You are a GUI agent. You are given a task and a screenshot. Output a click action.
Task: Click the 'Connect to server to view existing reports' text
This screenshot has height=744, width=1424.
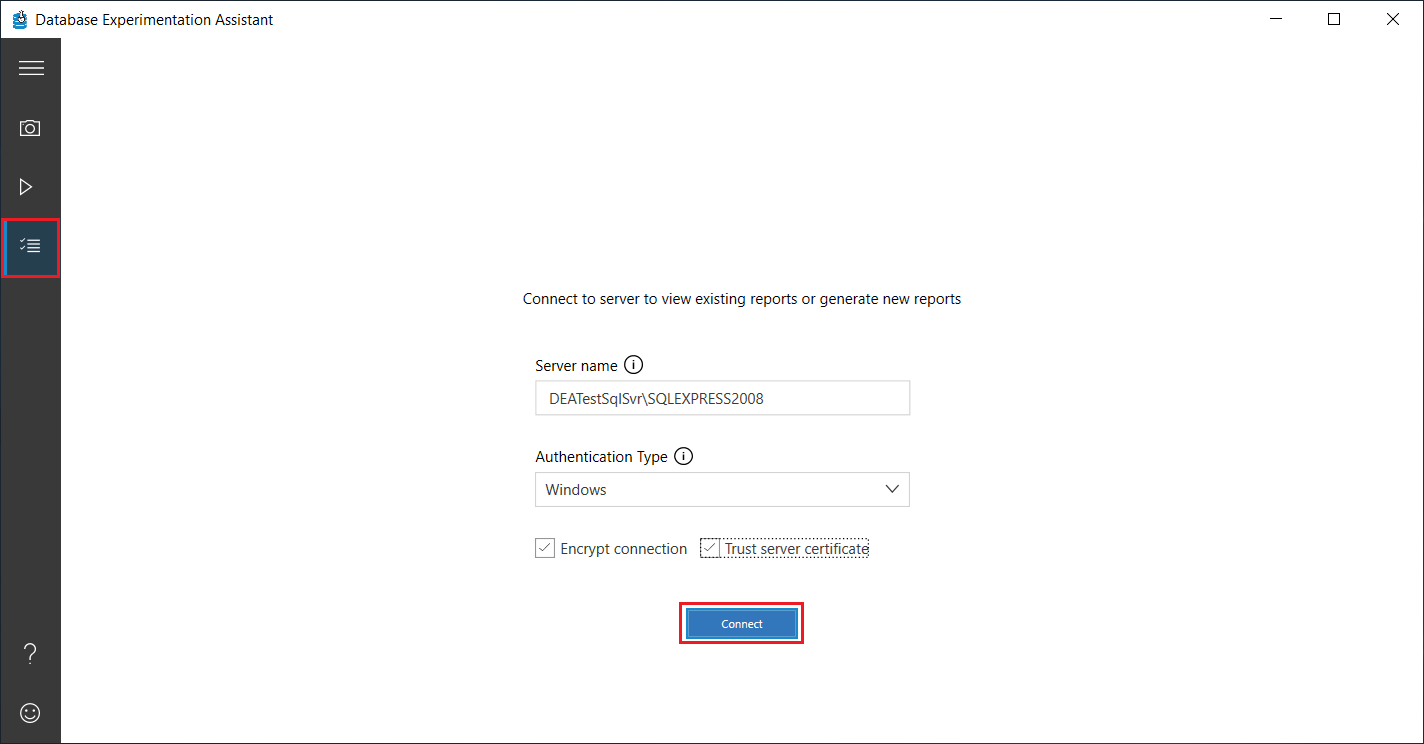(x=742, y=299)
